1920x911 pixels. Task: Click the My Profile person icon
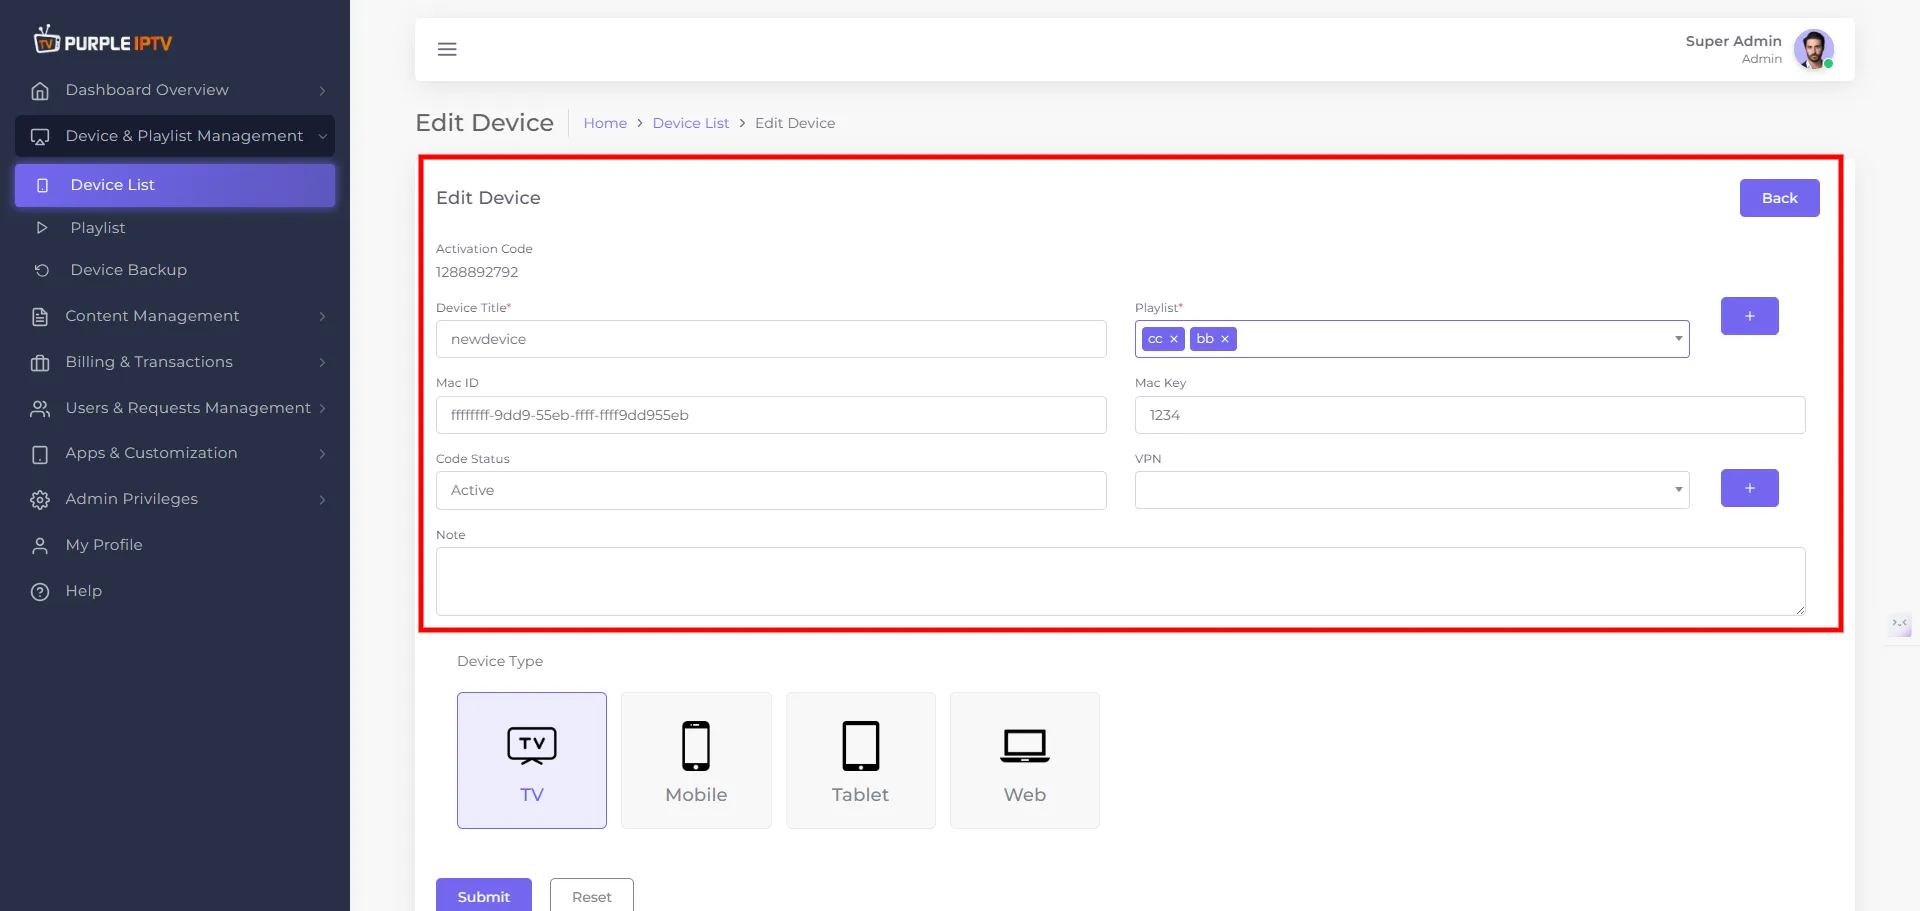(x=40, y=546)
